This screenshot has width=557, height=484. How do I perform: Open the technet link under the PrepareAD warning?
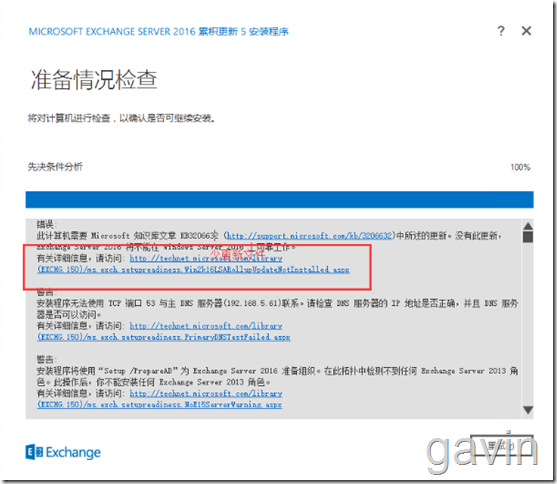tap(206, 393)
